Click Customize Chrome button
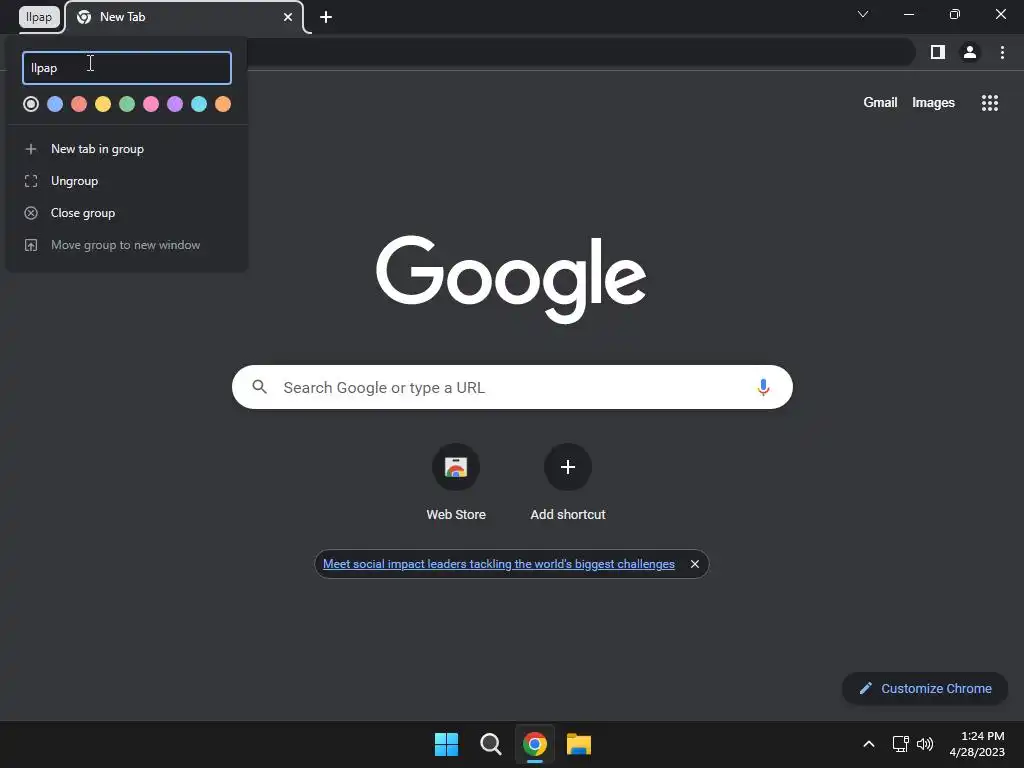The image size is (1024, 768). (925, 688)
